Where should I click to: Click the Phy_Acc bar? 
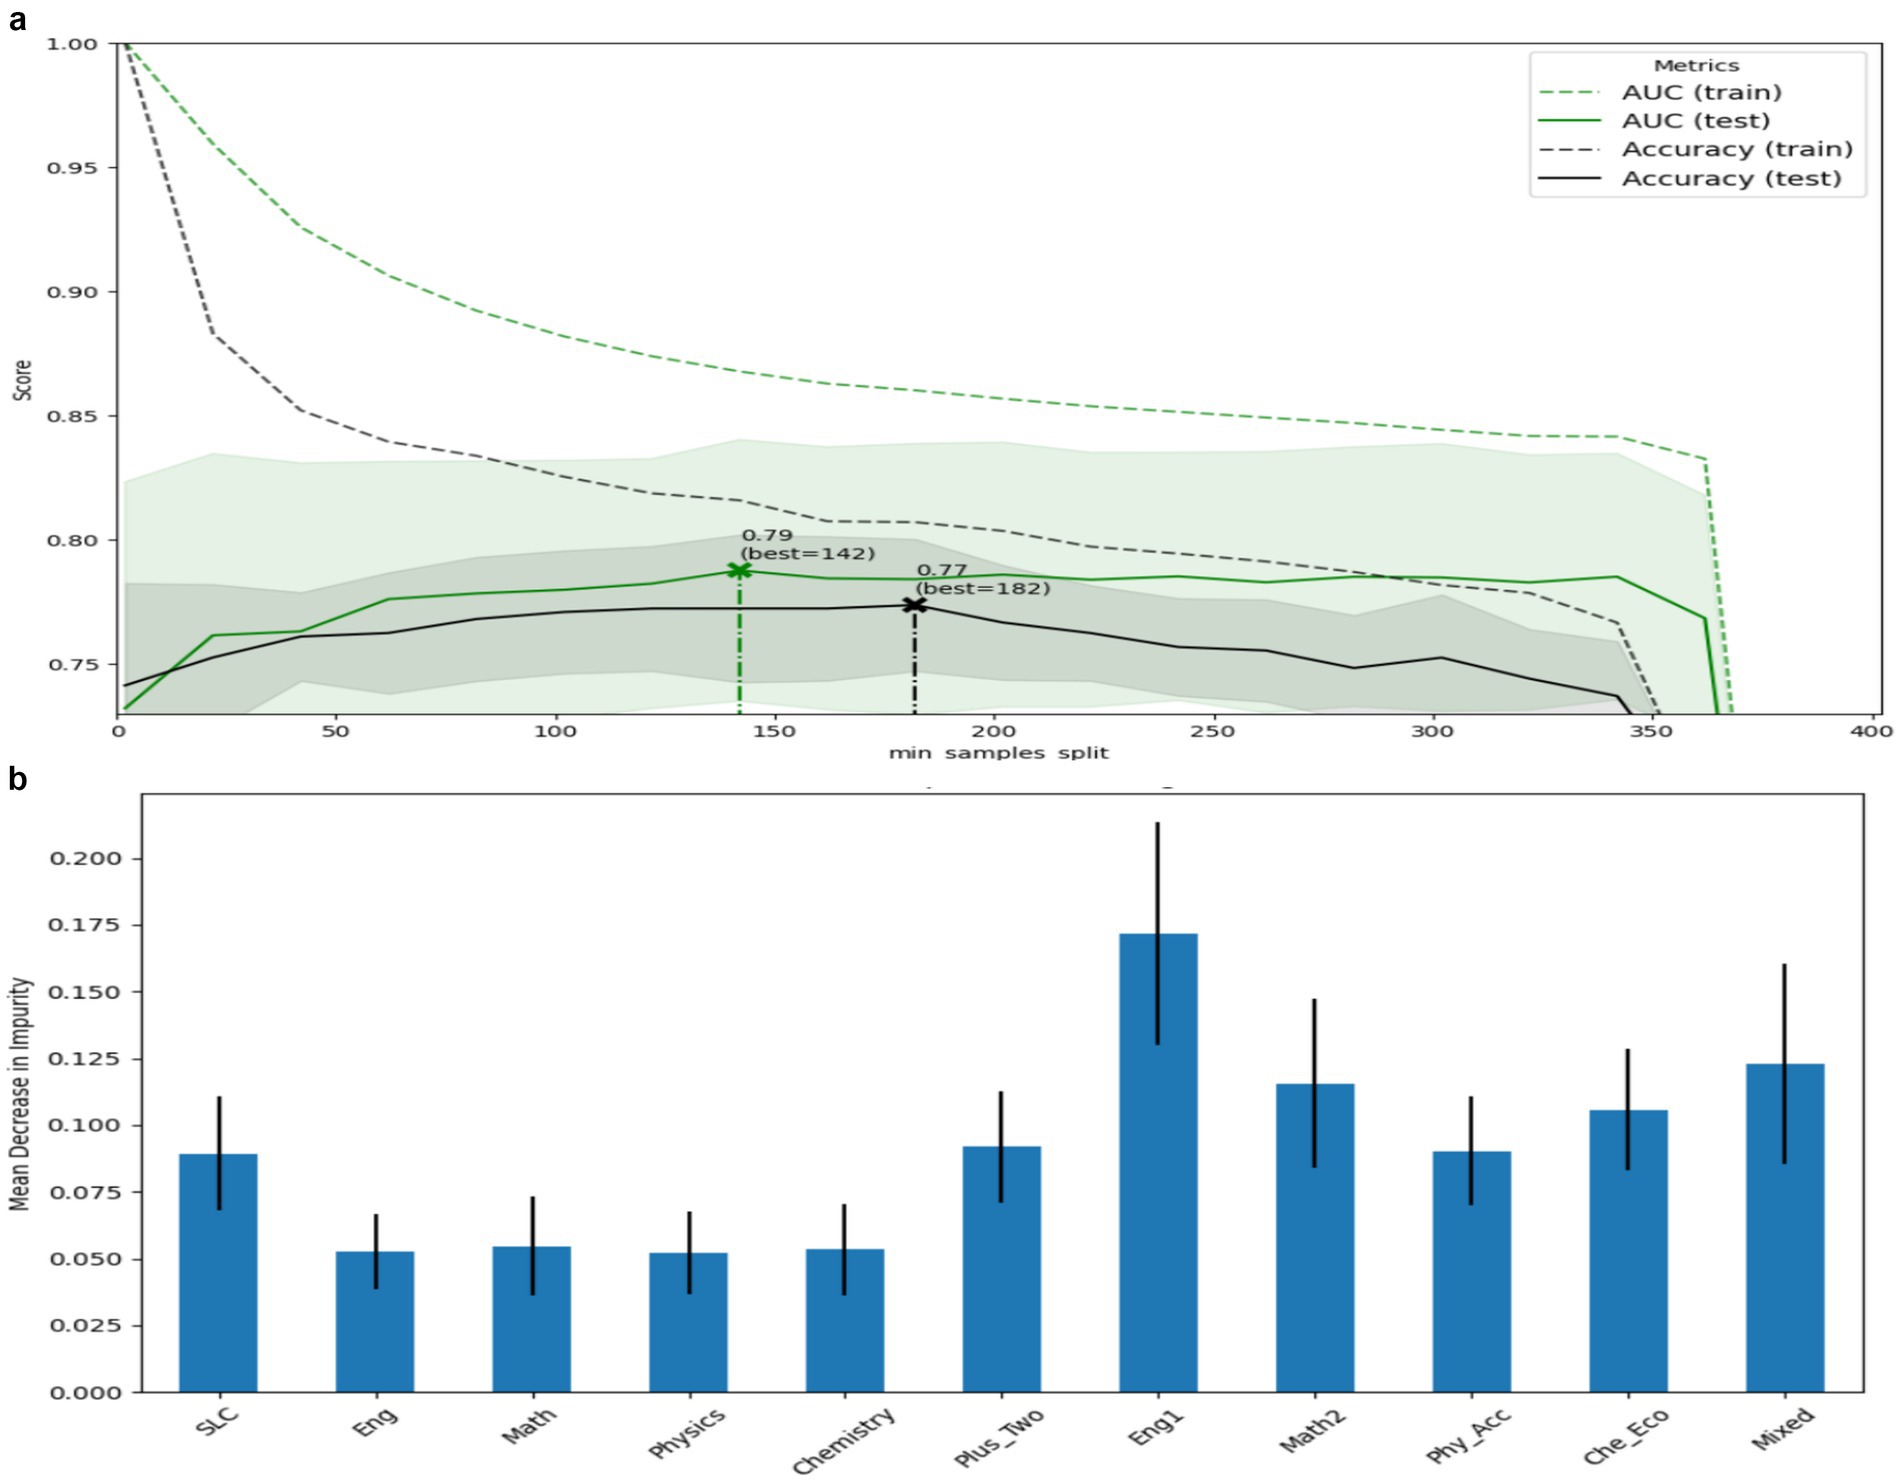(1471, 1272)
